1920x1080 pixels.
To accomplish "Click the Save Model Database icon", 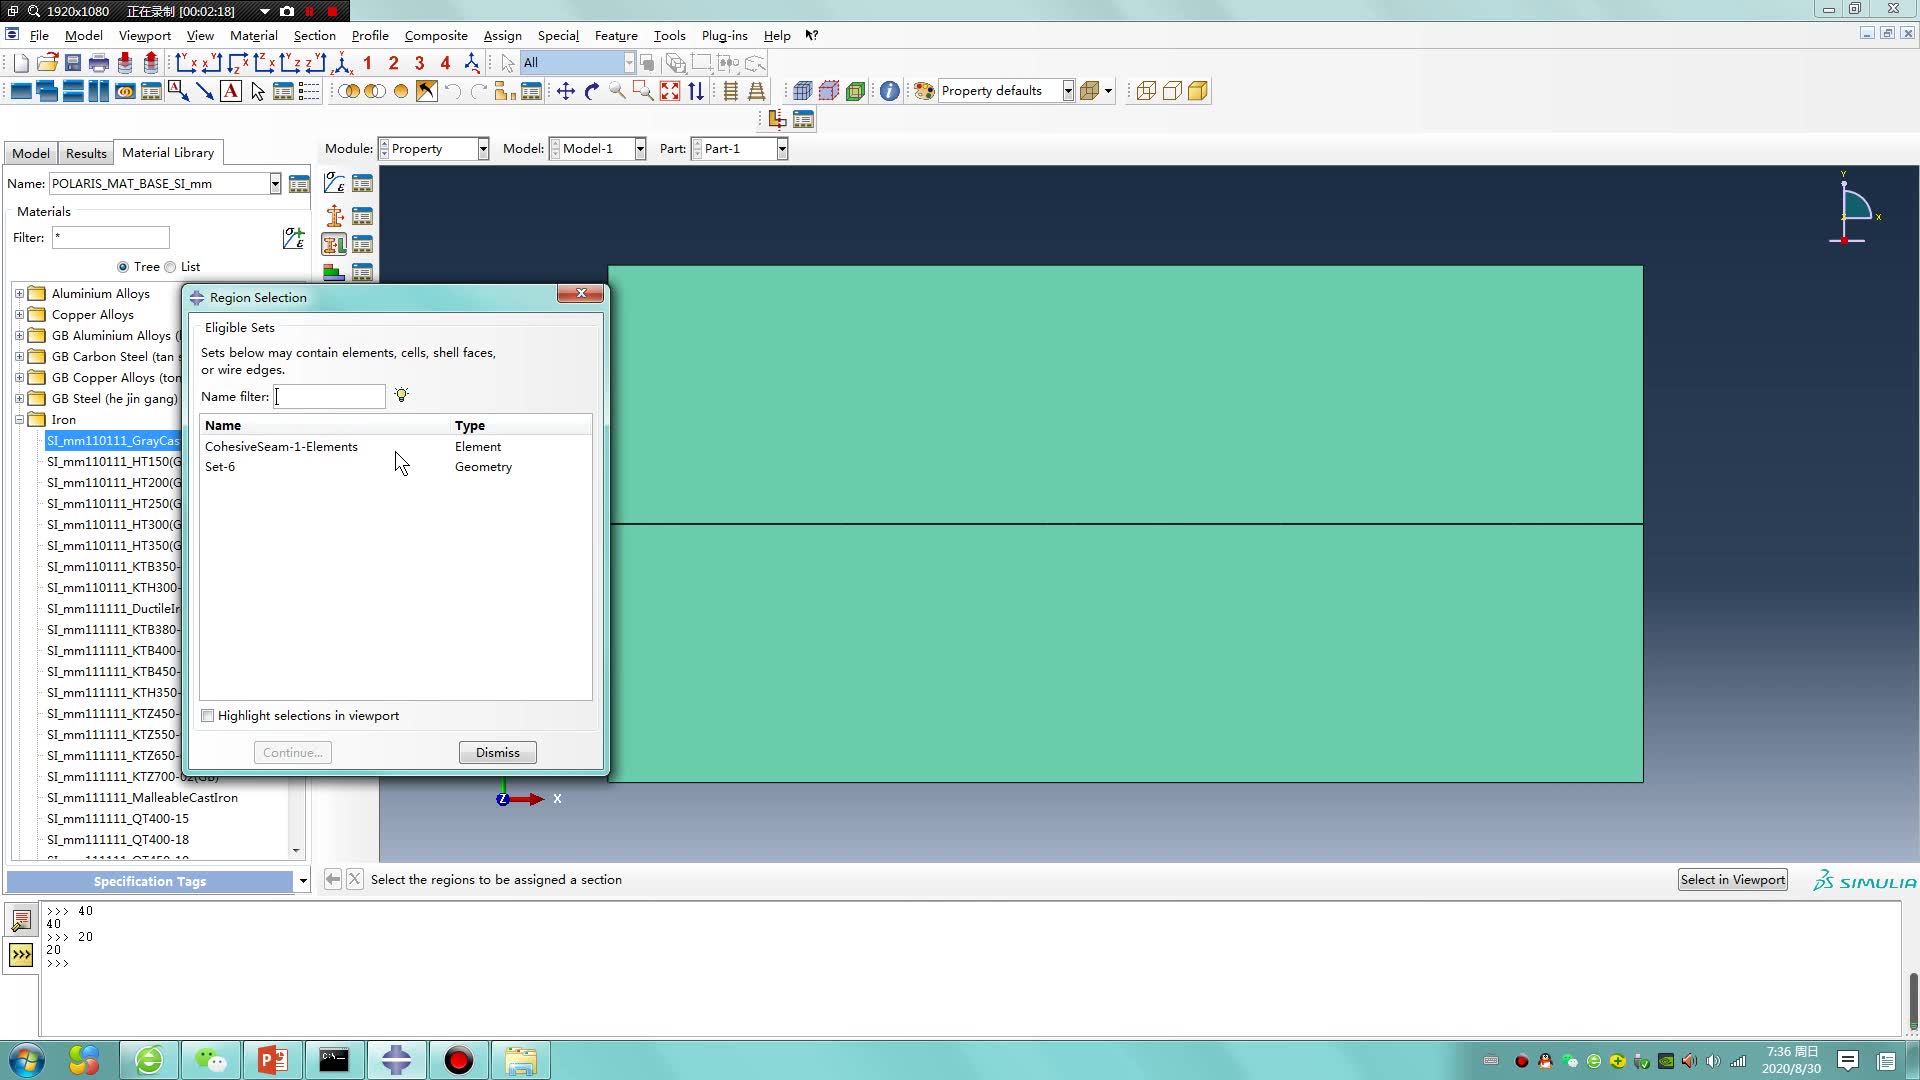I will point(73,63).
